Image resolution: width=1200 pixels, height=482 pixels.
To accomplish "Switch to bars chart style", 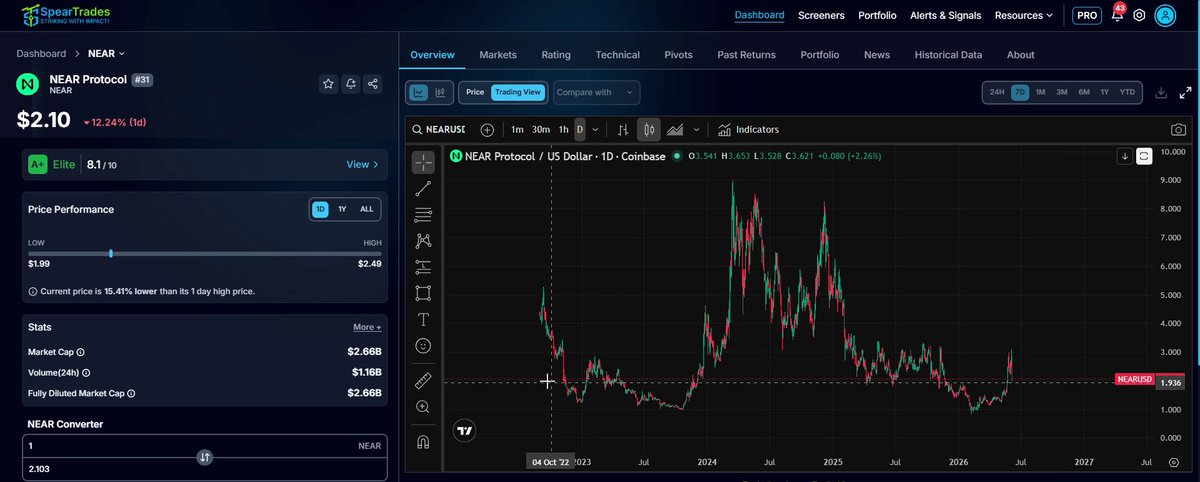I will 623,129.
